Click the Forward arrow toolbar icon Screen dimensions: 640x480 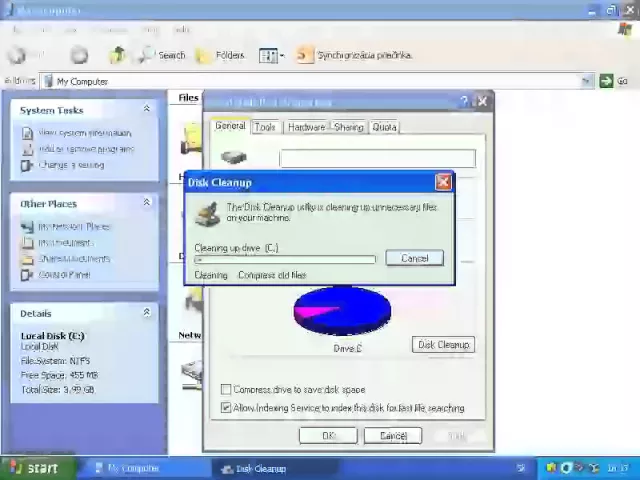pos(79,55)
